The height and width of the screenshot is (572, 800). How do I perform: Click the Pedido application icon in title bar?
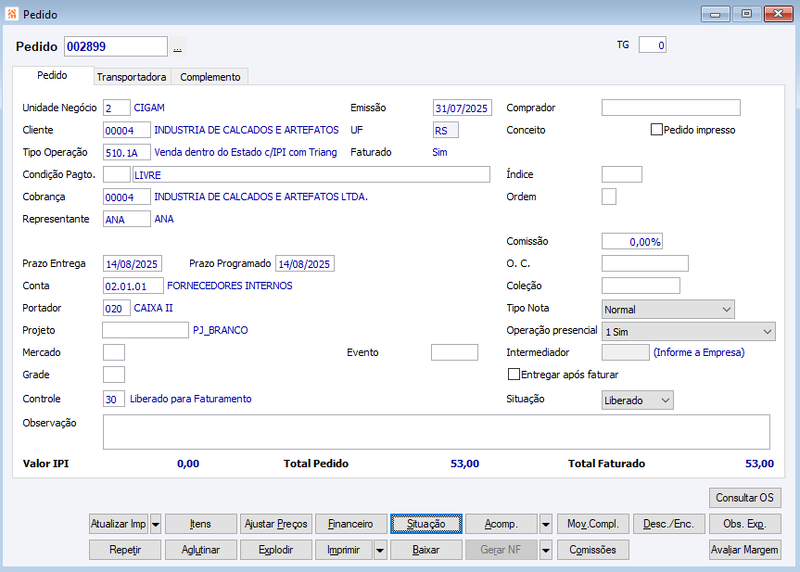click(x=12, y=14)
